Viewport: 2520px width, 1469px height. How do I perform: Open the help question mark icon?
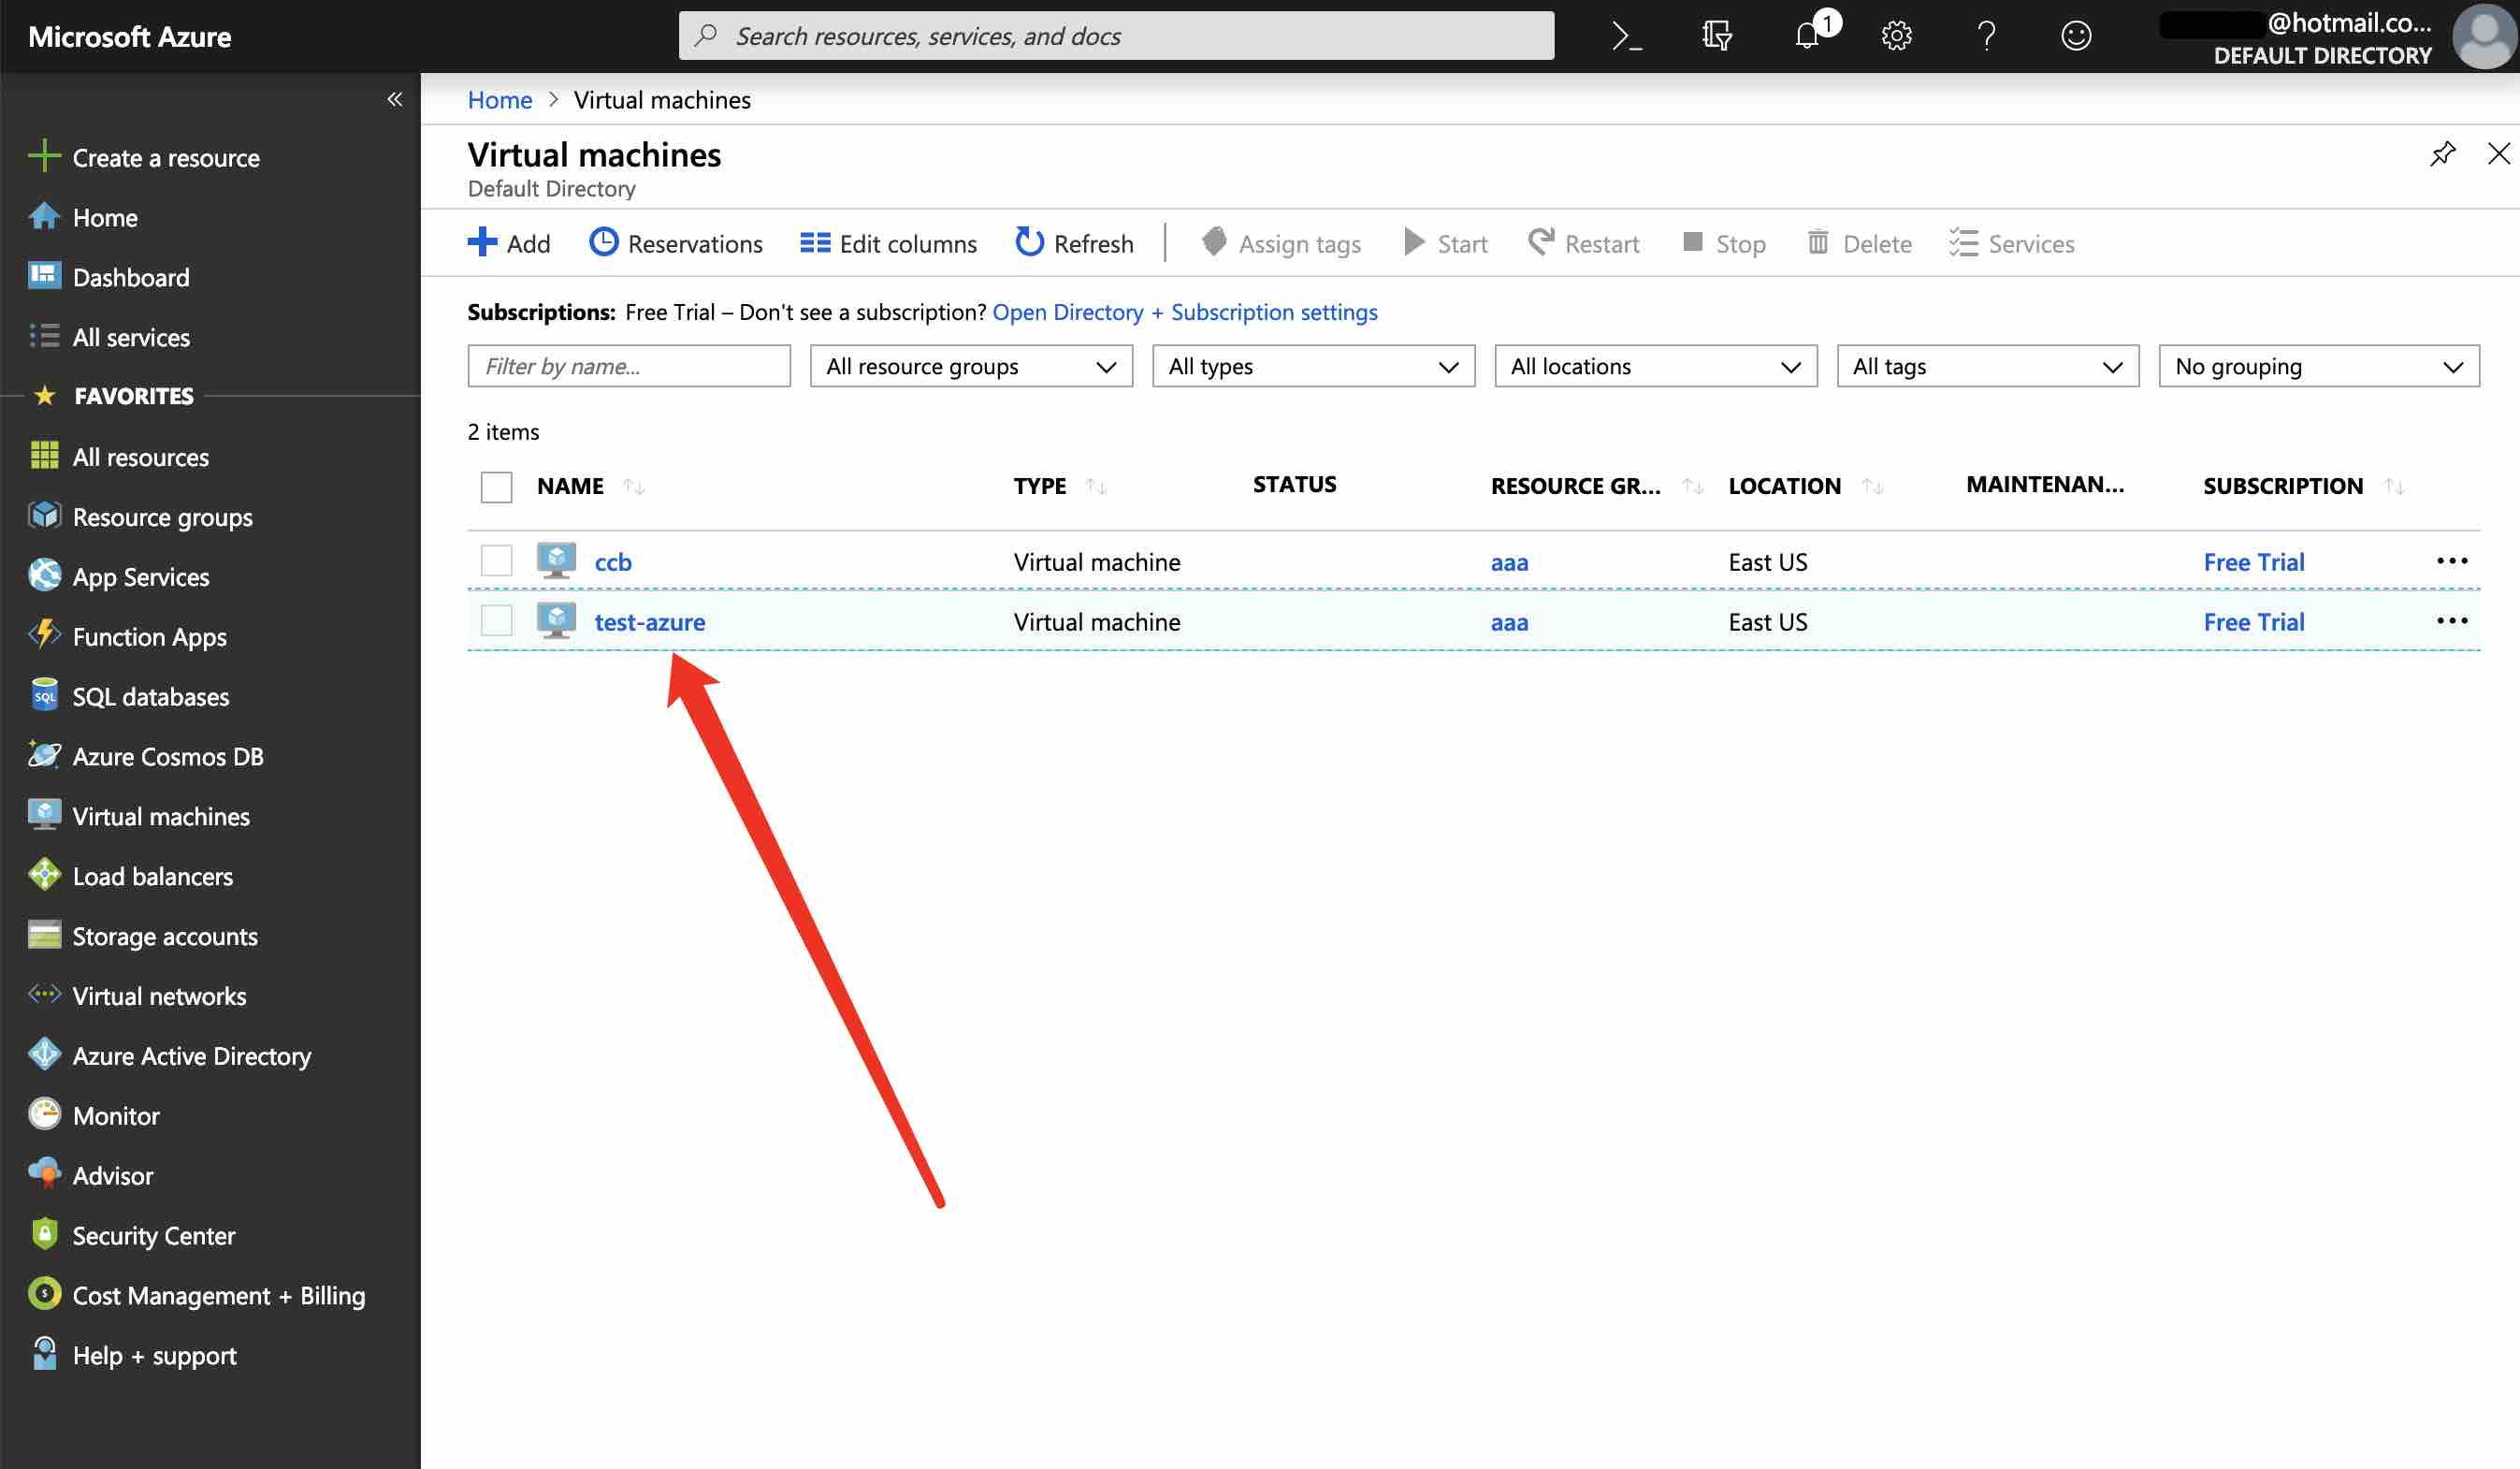pyautogui.click(x=1986, y=36)
